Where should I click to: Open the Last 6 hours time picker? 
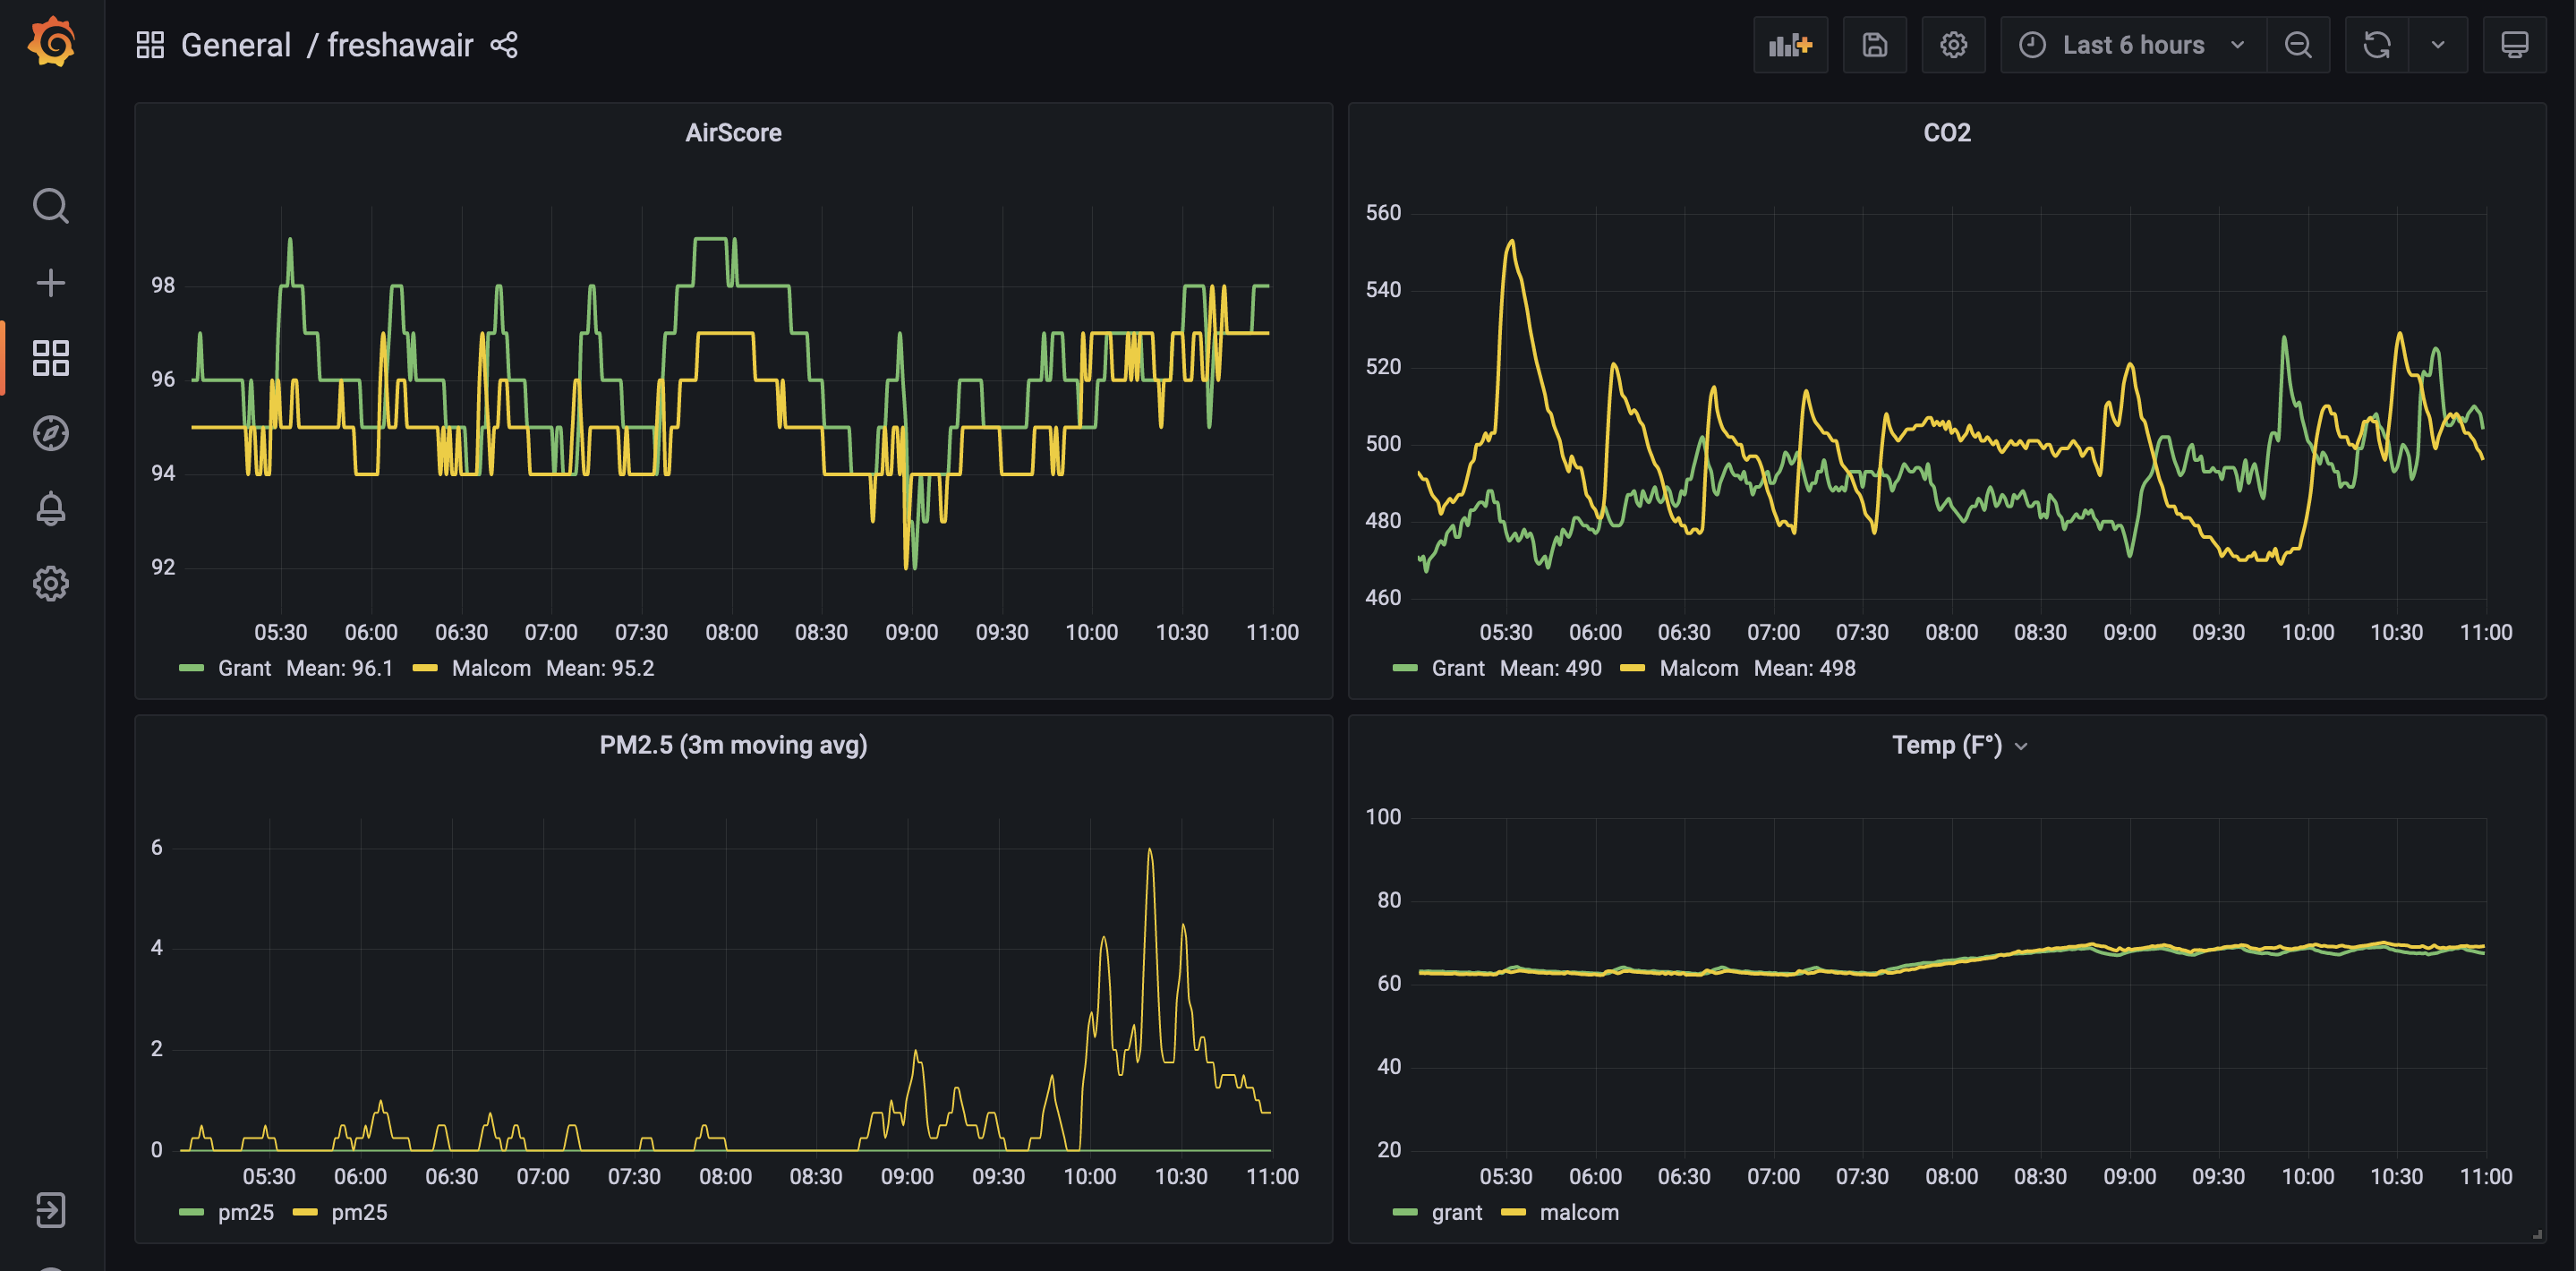click(2132, 45)
